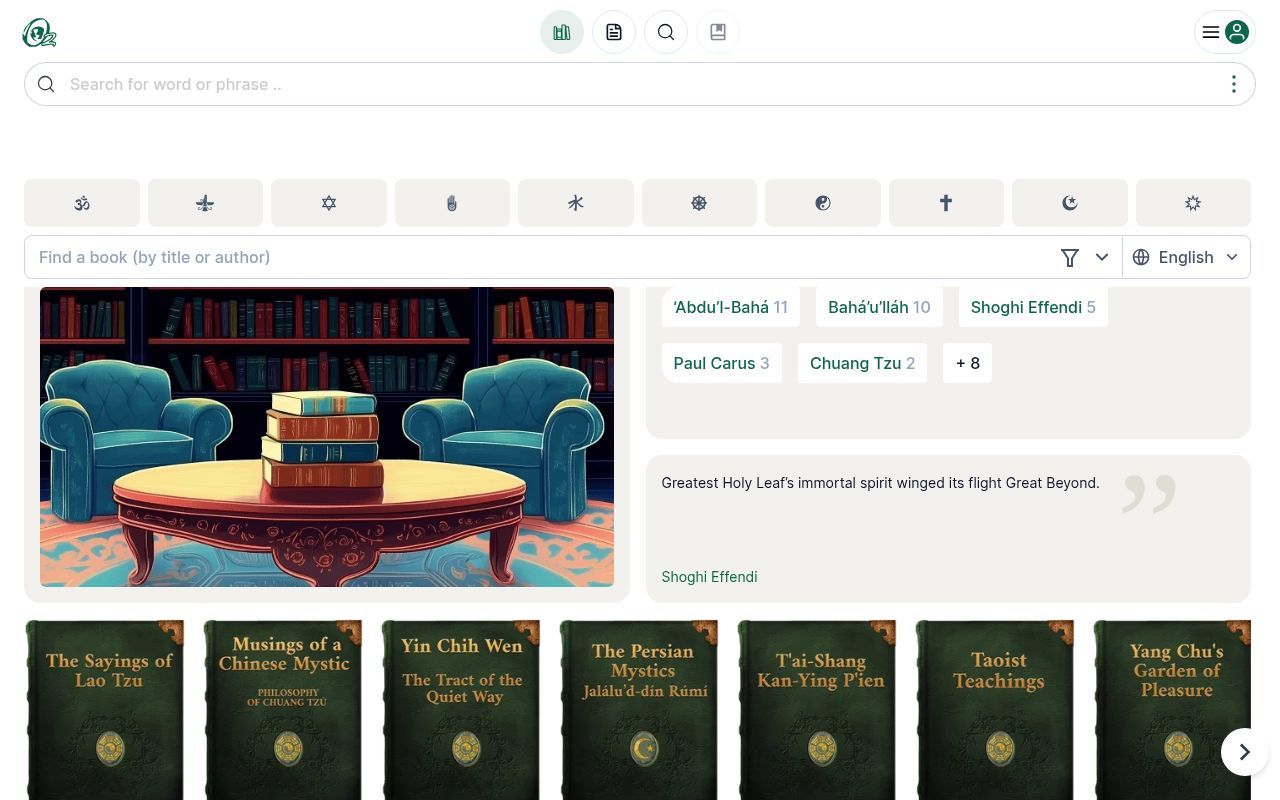Open Musings of a Chinese Mystic book
The width and height of the screenshot is (1280, 800).
(x=283, y=710)
